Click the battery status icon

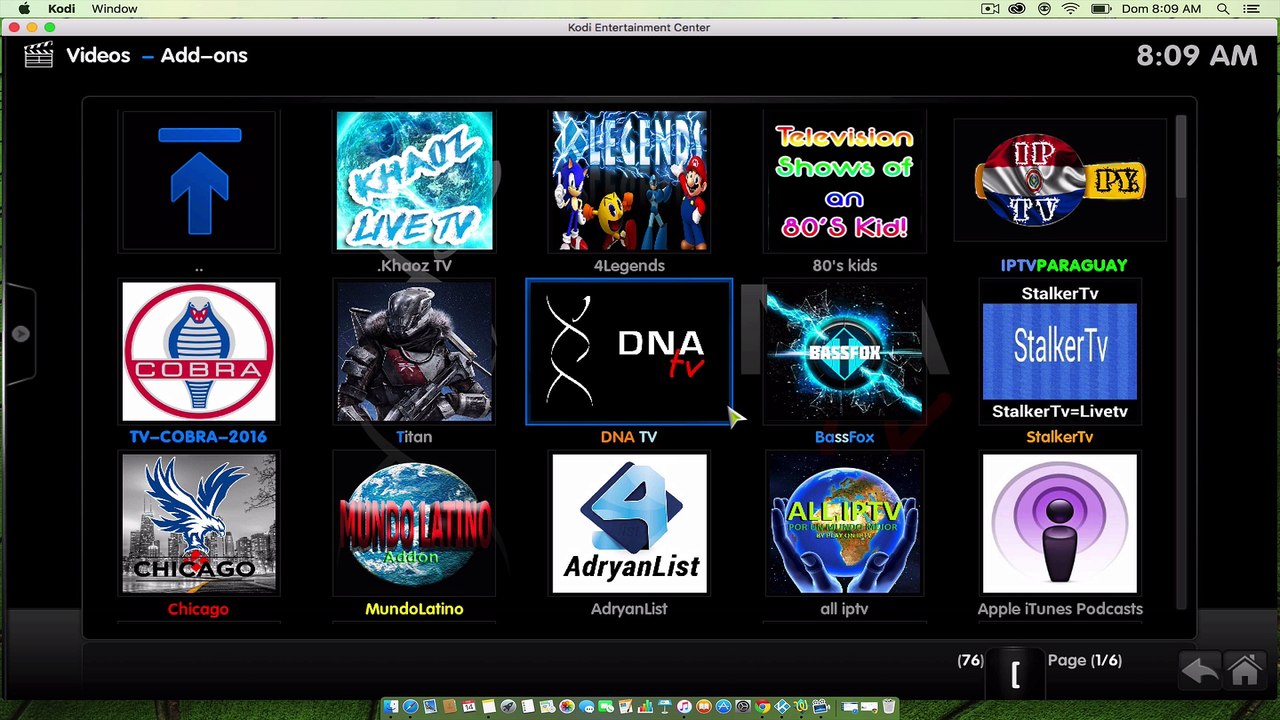(x=1101, y=9)
